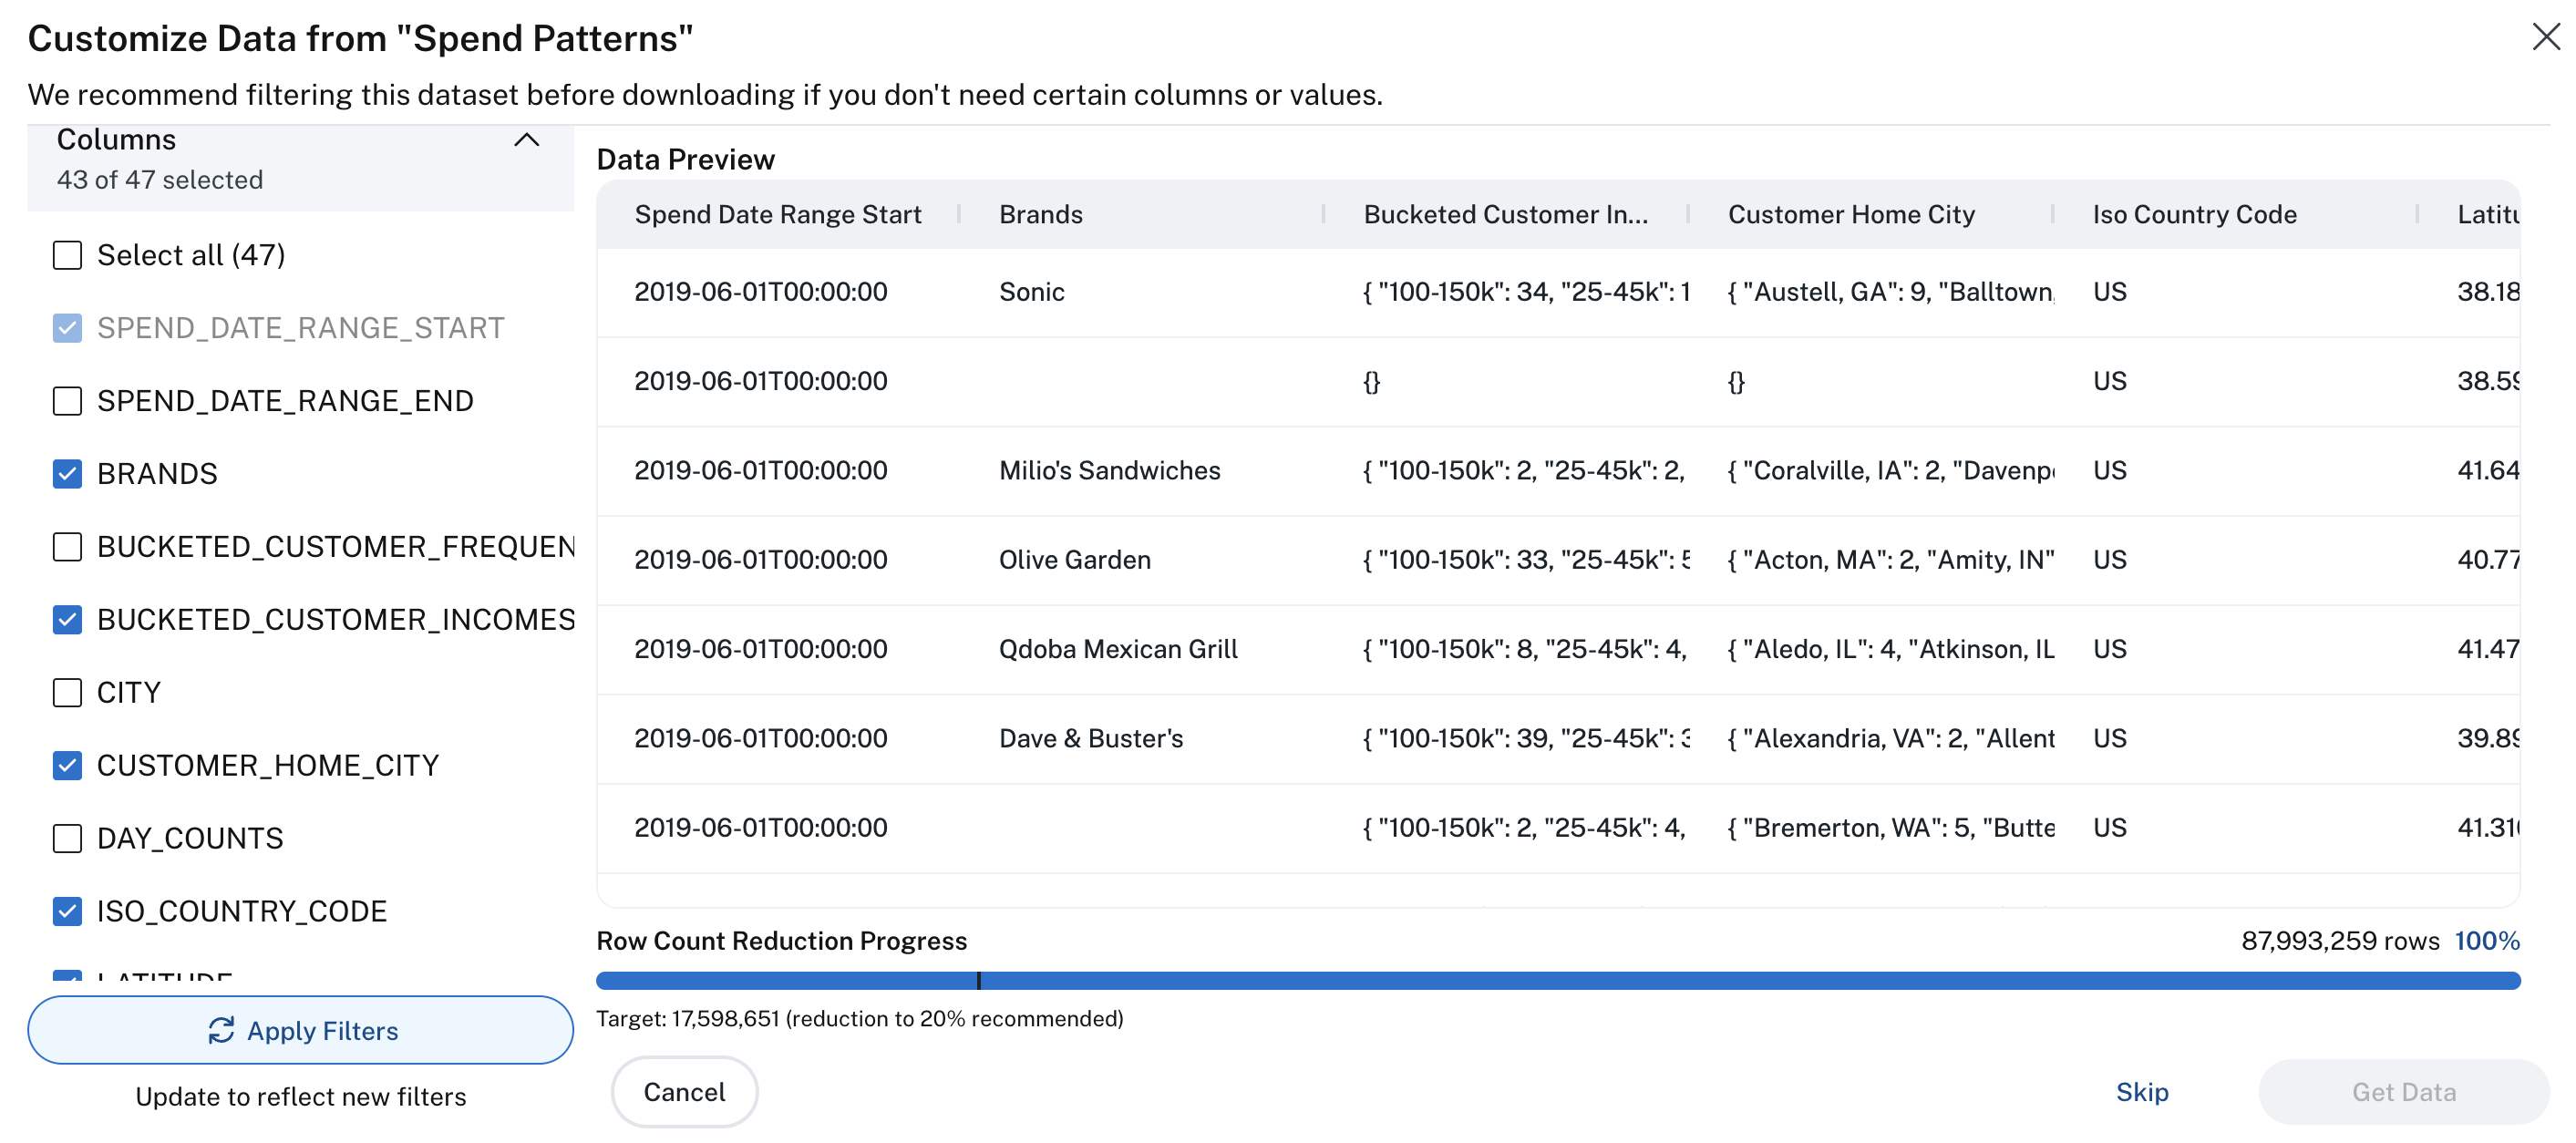Uncheck the BRANDS column checkbox
This screenshot has height=1143, width=2576.
tap(67, 473)
